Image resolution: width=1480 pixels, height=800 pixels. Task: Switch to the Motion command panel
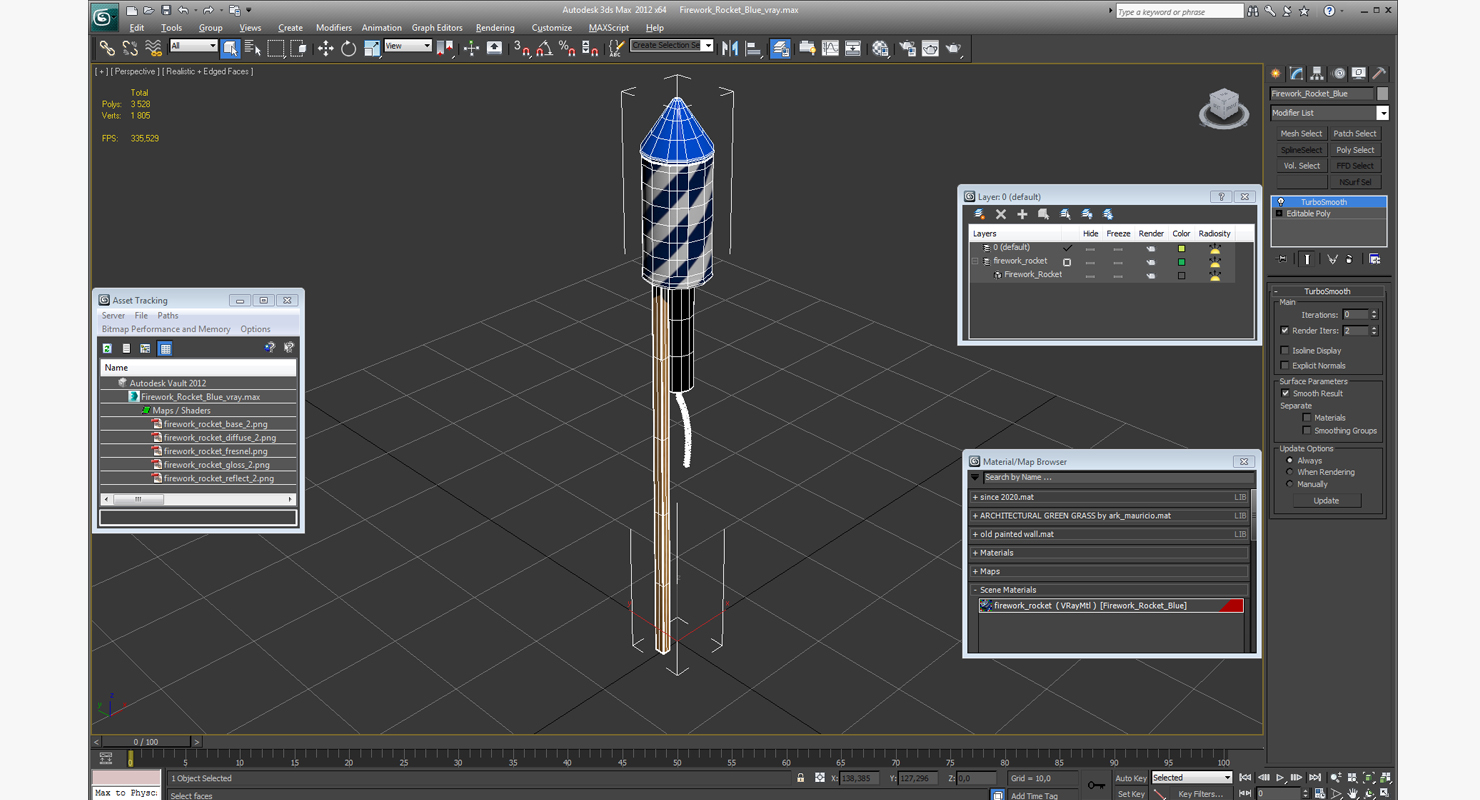(x=1338, y=73)
